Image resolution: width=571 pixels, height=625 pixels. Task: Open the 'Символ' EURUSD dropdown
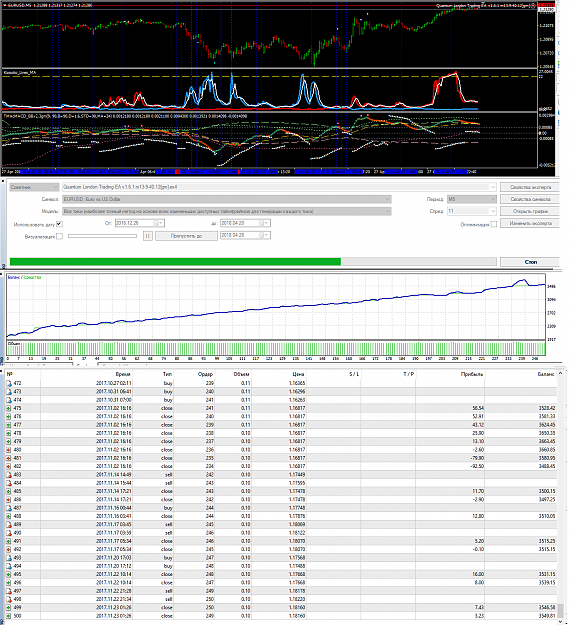pos(227,199)
